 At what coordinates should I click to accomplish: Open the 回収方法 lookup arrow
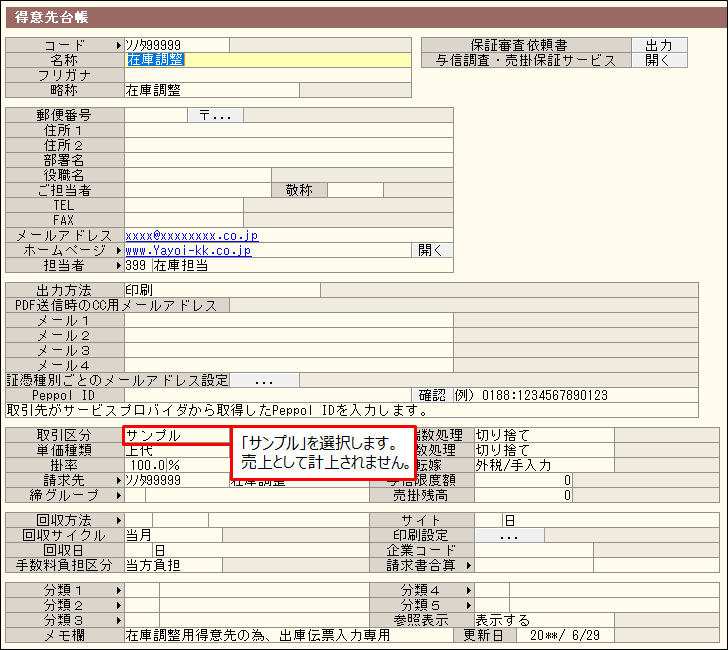click(x=119, y=520)
